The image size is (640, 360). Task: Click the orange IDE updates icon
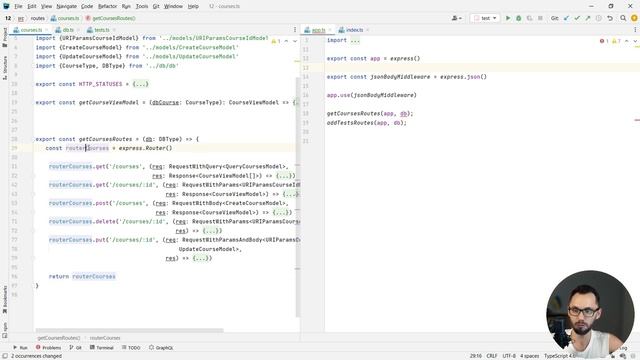634,18
